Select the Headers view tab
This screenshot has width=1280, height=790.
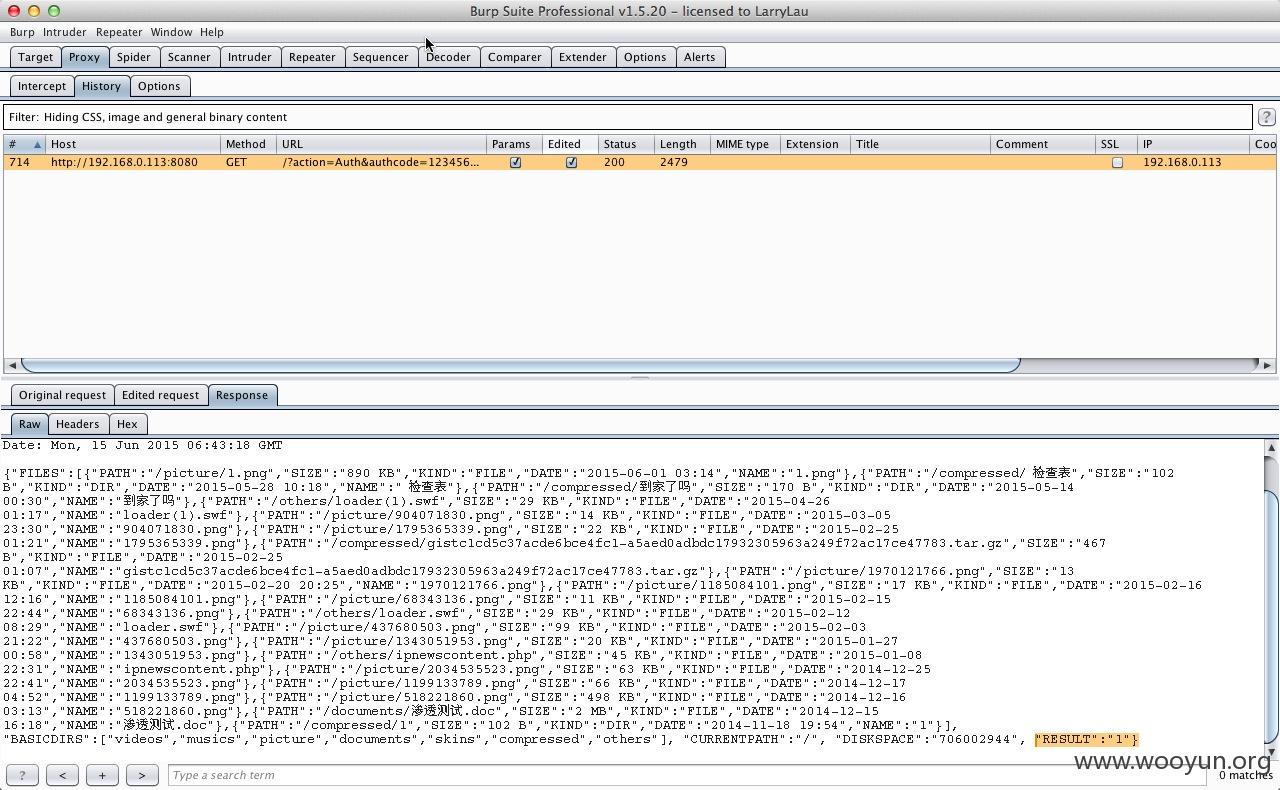77,424
